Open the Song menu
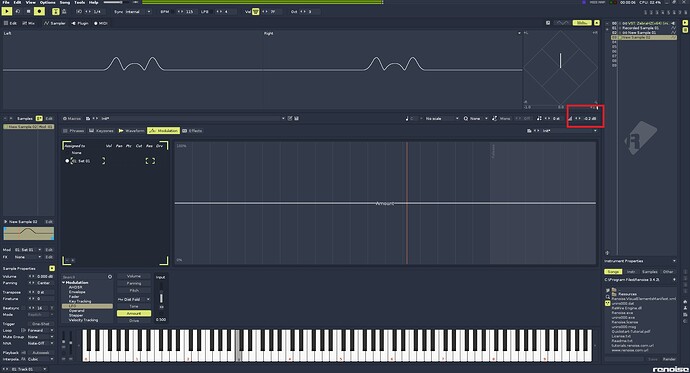The width and height of the screenshot is (690, 373). pyautogui.click(x=65, y=2)
